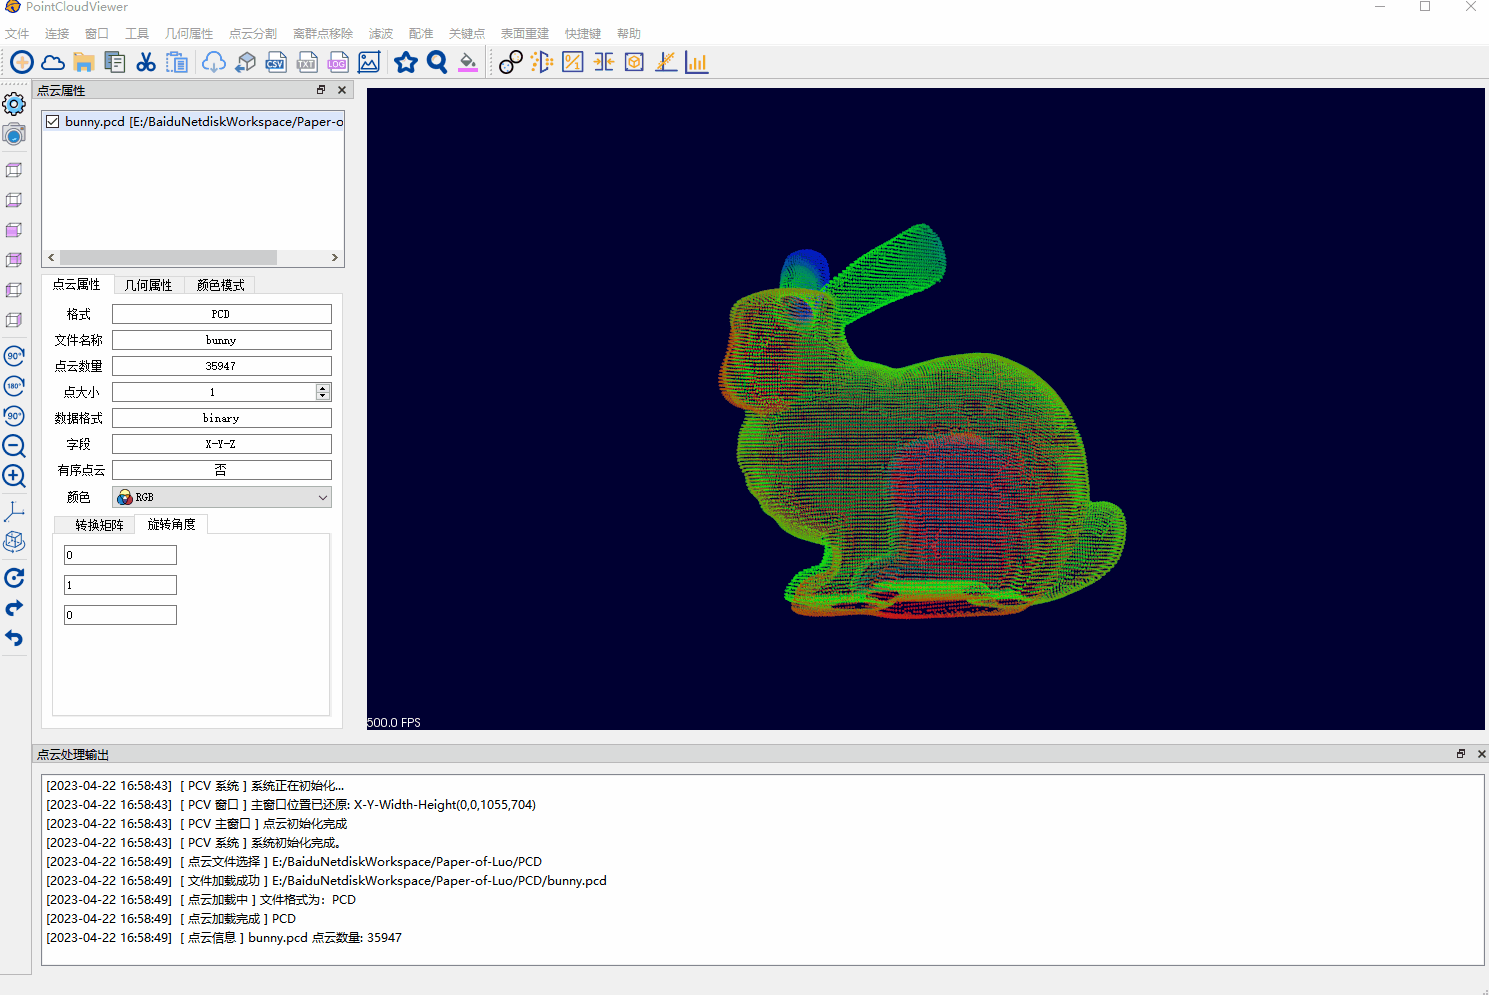Click the copy documents toolbar icon
Image resolution: width=1489 pixels, height=995 pixels.
coord(115,63)
